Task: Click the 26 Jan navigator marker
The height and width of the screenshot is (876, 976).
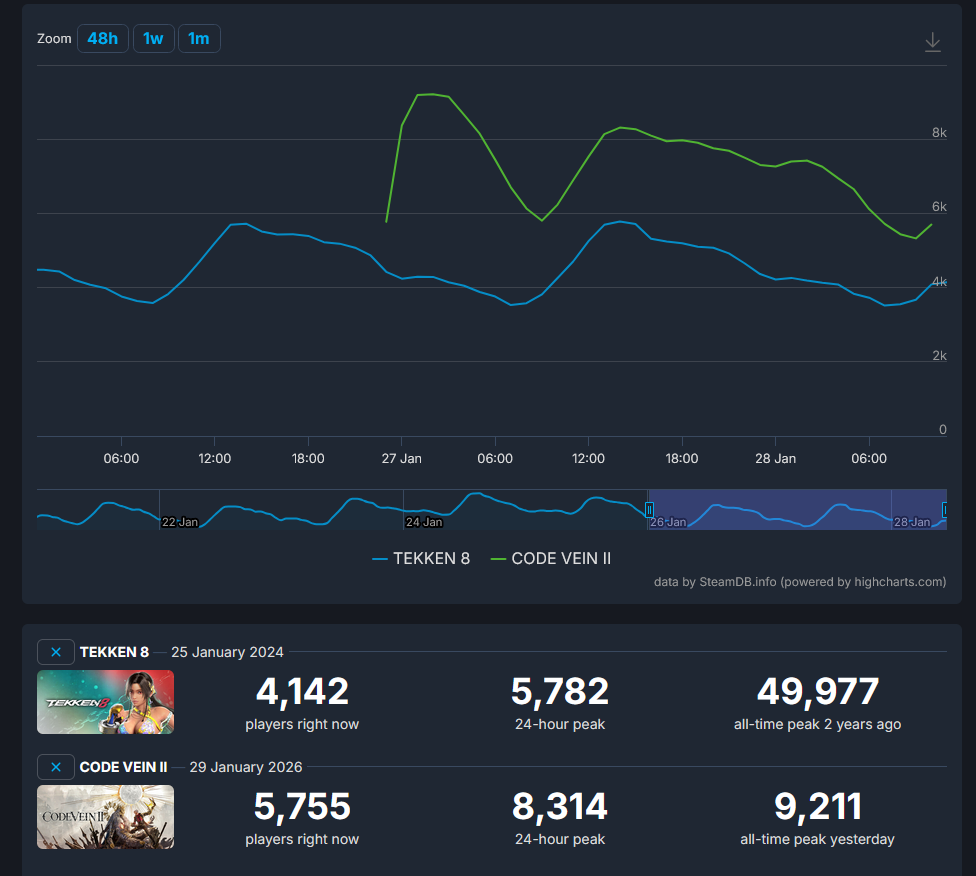Action: click(x=668, y=522)
